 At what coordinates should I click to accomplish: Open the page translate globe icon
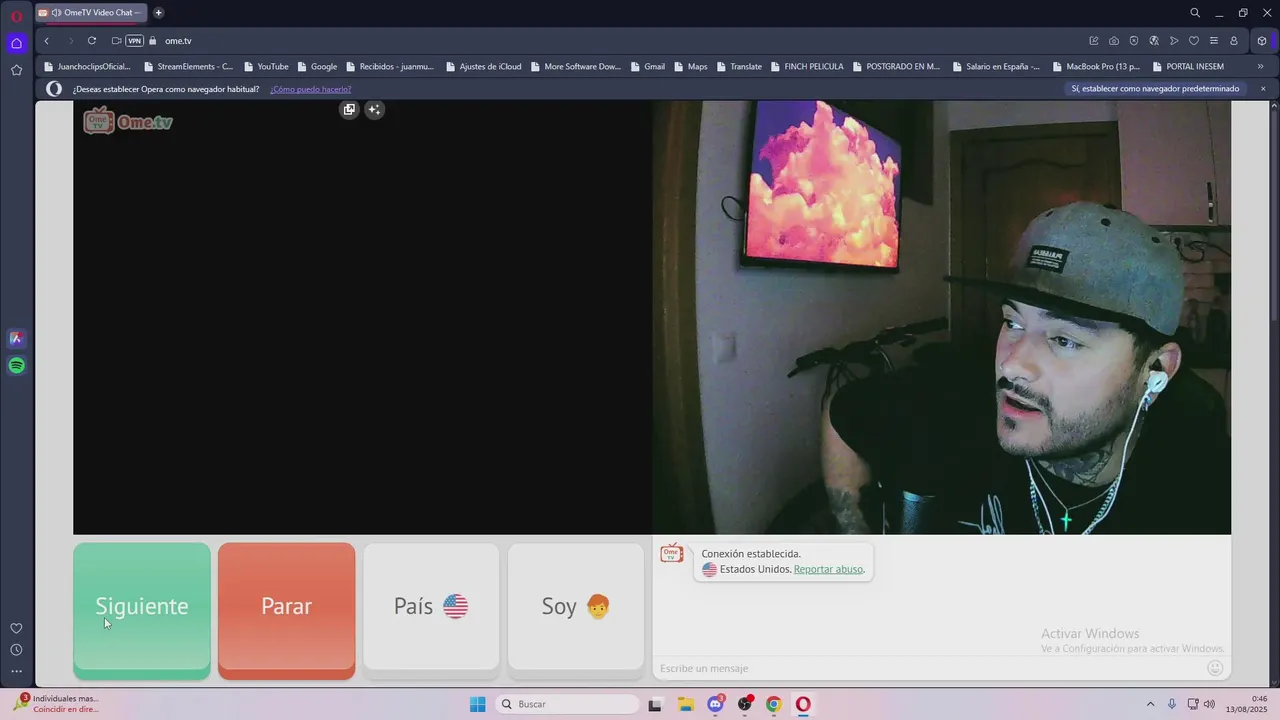pyautogui.click(x=1154, y=41)
